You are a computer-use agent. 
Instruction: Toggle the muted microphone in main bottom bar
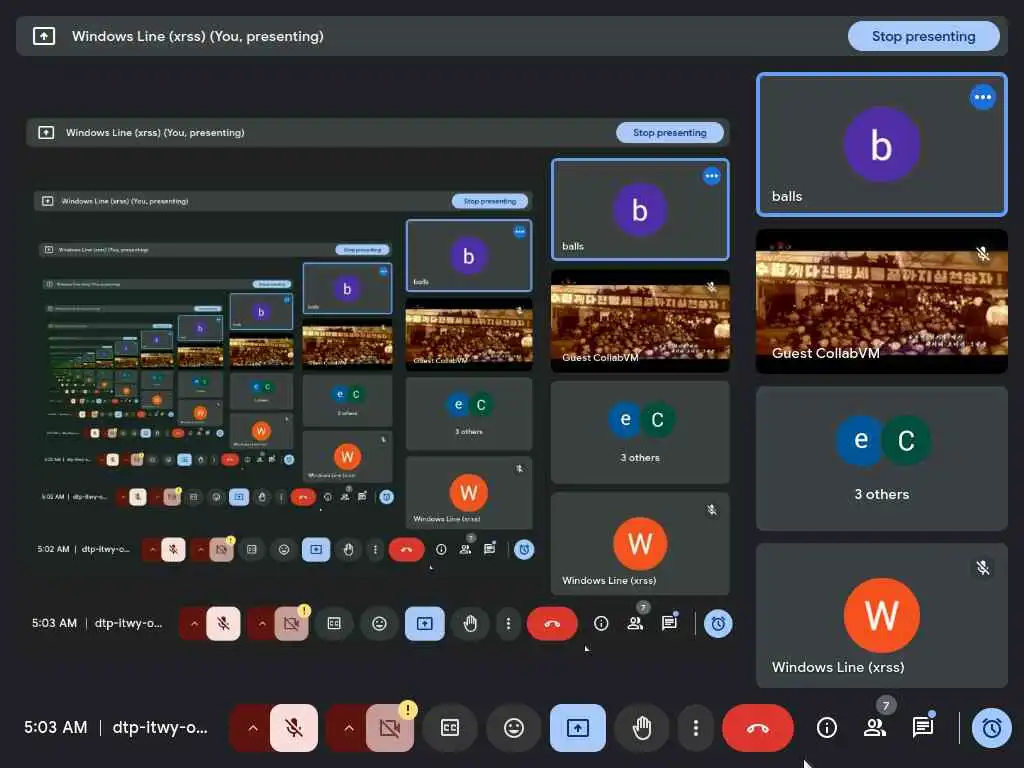294,728
